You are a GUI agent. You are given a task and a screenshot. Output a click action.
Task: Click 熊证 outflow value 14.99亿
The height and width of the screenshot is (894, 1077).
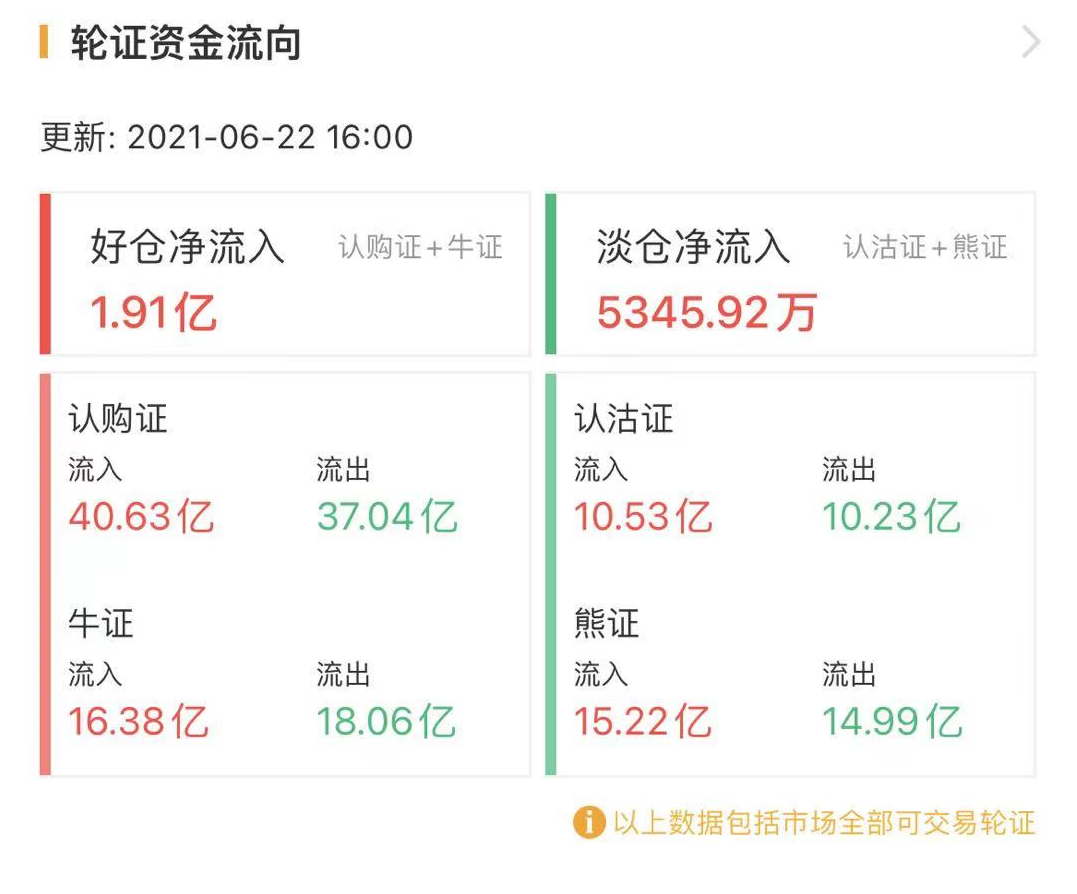(x=892, y=721)
